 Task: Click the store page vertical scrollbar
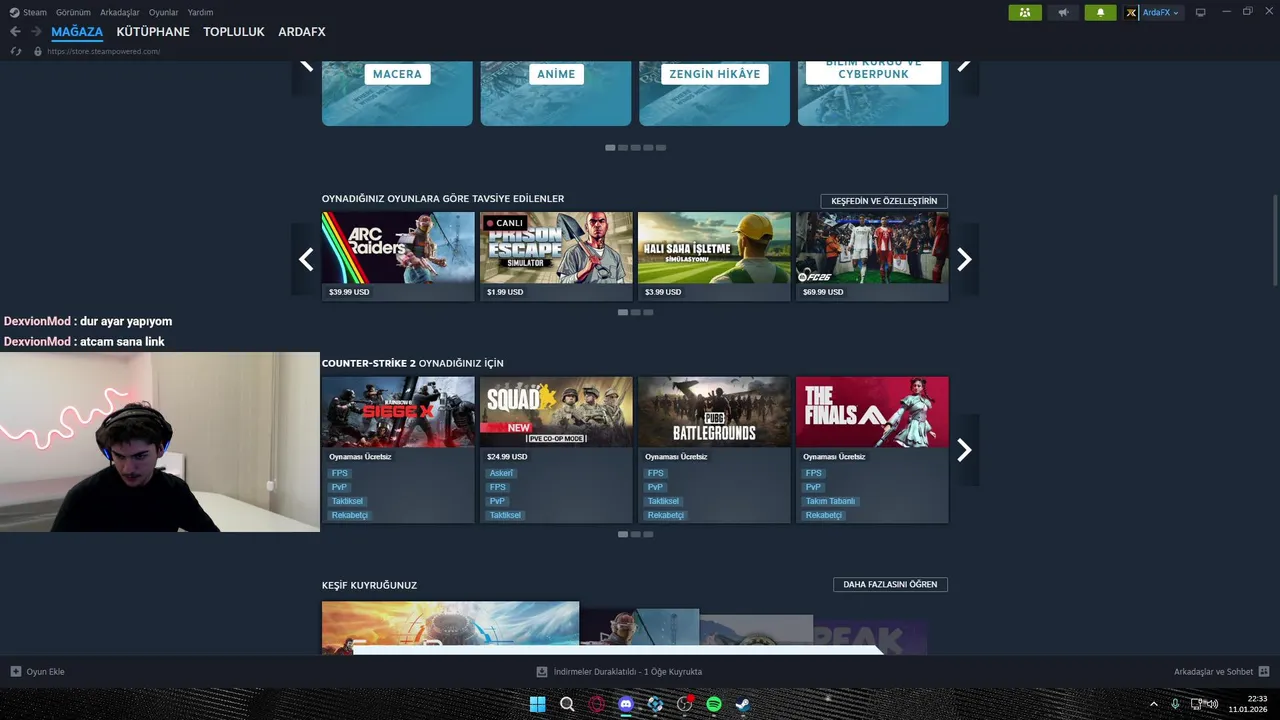coord(1275,238)
